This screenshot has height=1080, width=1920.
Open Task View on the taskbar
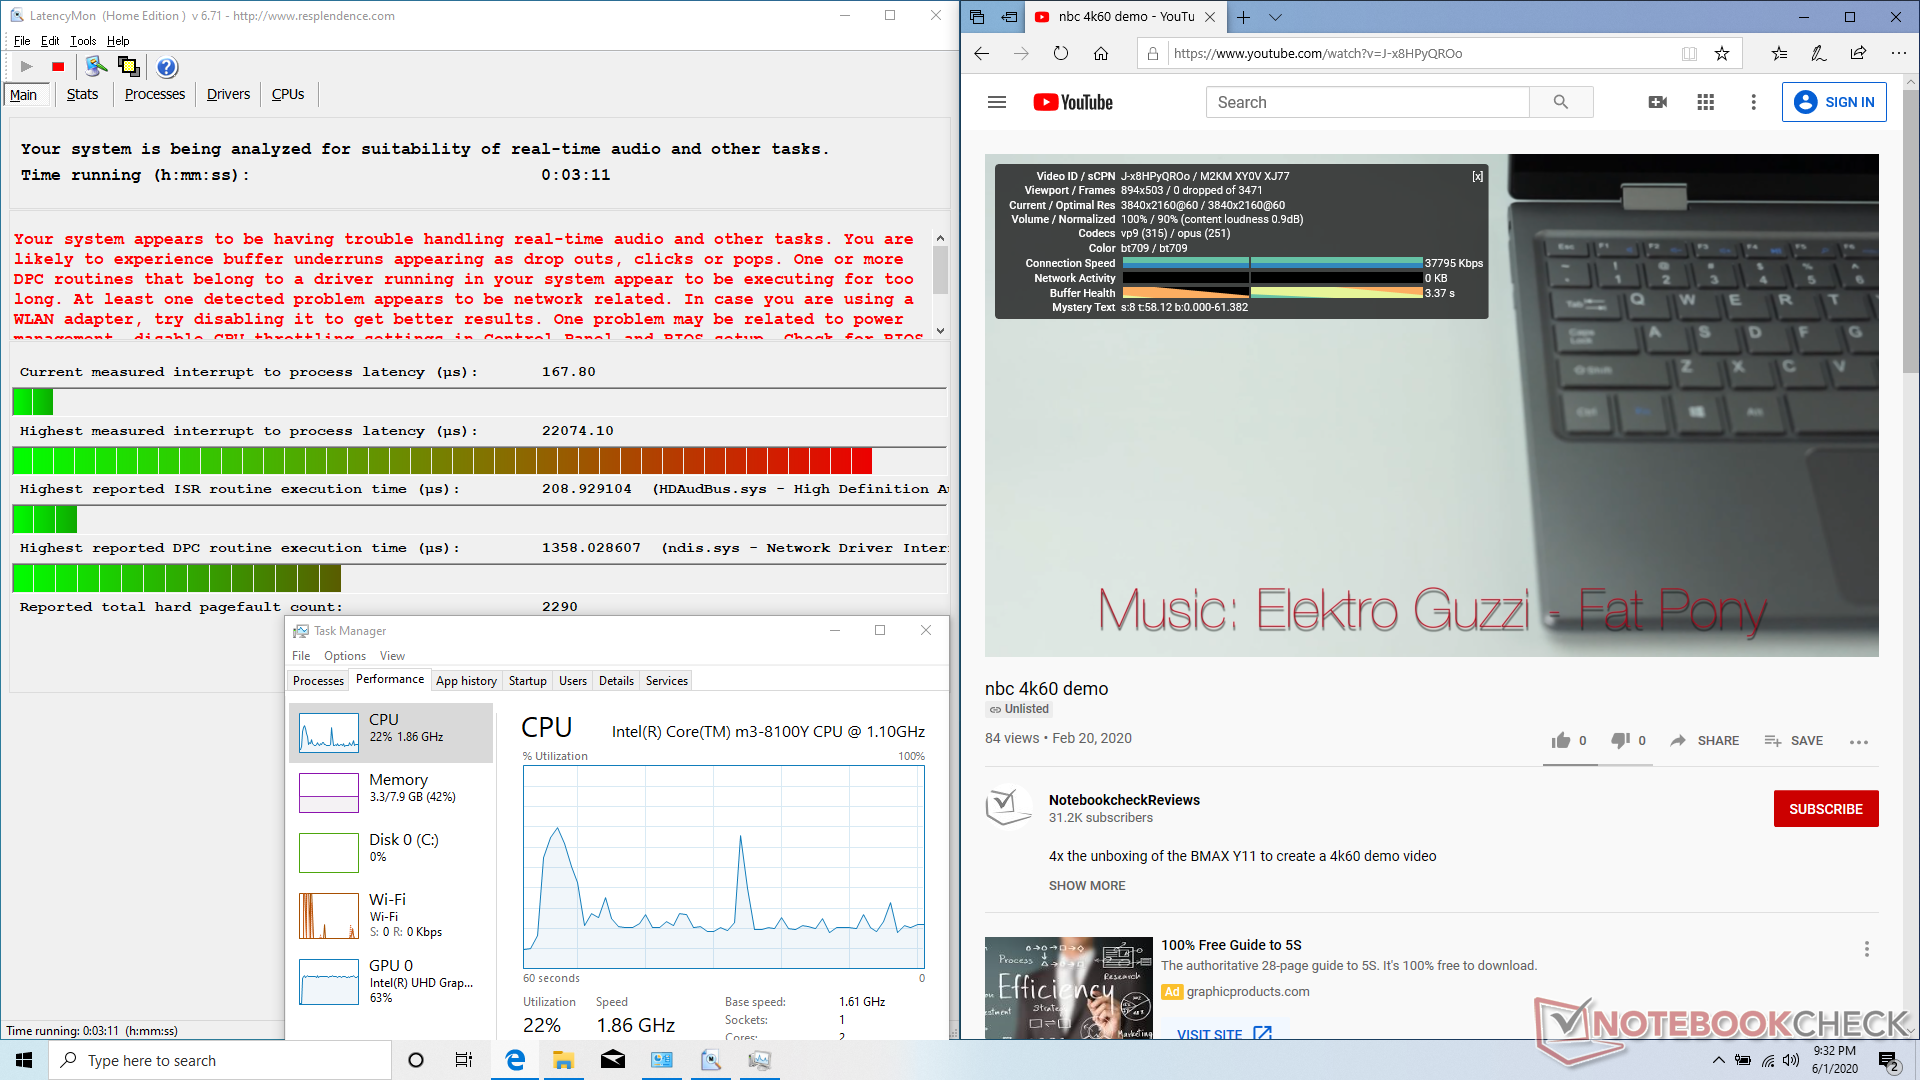[x=464, y=1060]
